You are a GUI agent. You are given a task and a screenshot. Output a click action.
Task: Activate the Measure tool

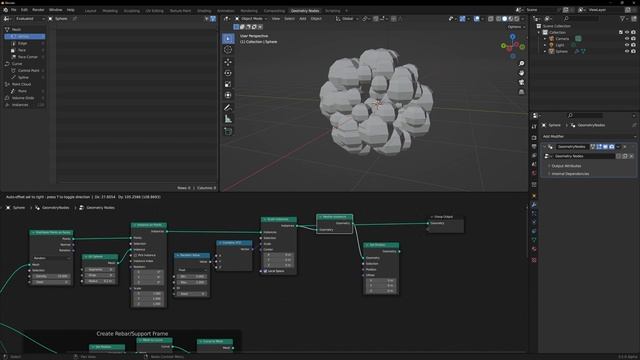[228, 119]
